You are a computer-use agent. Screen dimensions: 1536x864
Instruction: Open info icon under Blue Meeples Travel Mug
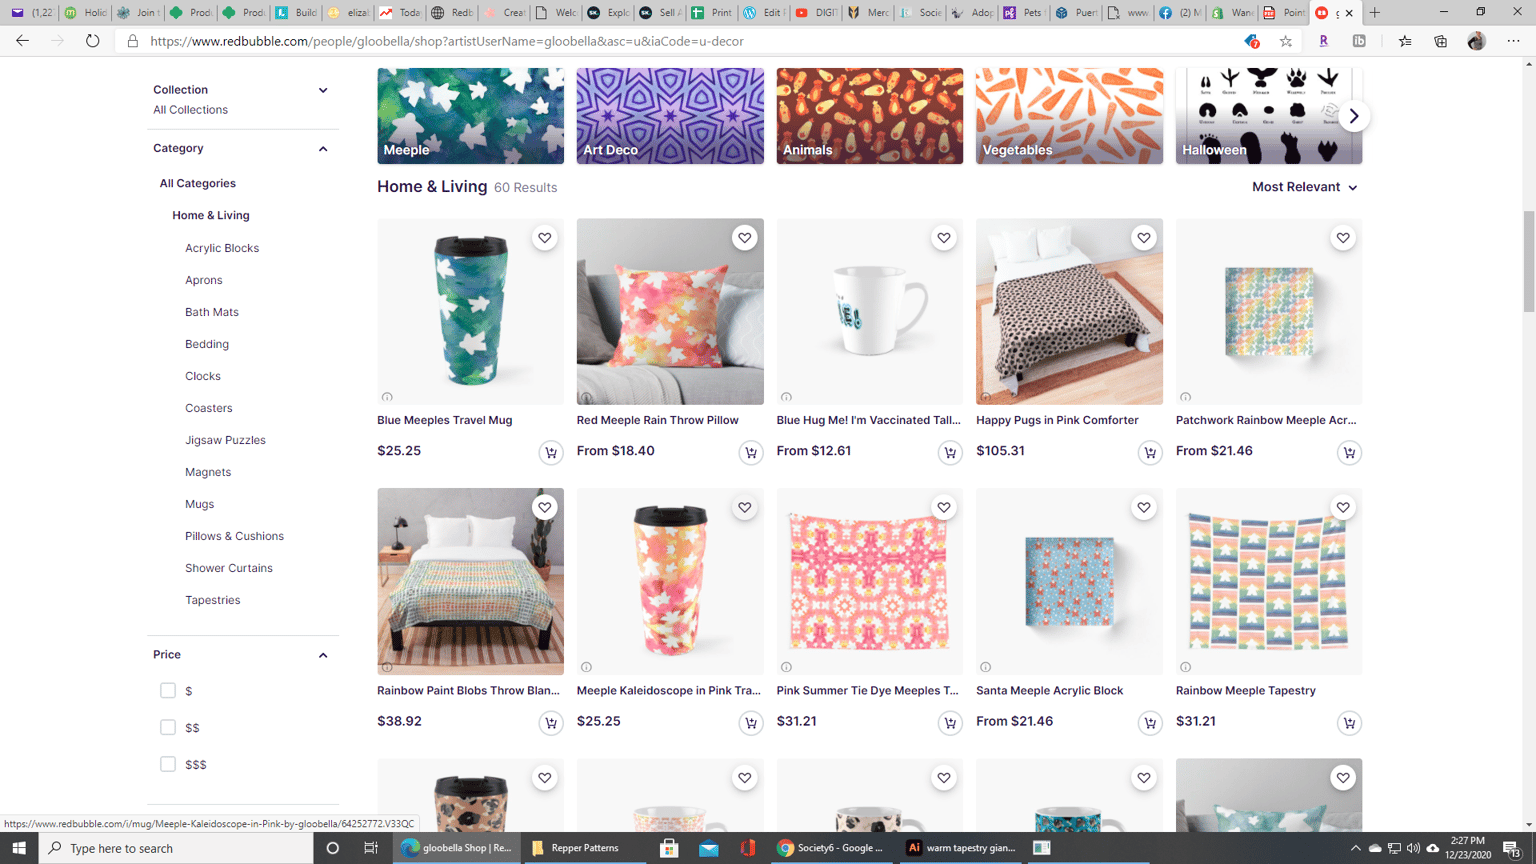pyautogui.click(x=387, y=397)
